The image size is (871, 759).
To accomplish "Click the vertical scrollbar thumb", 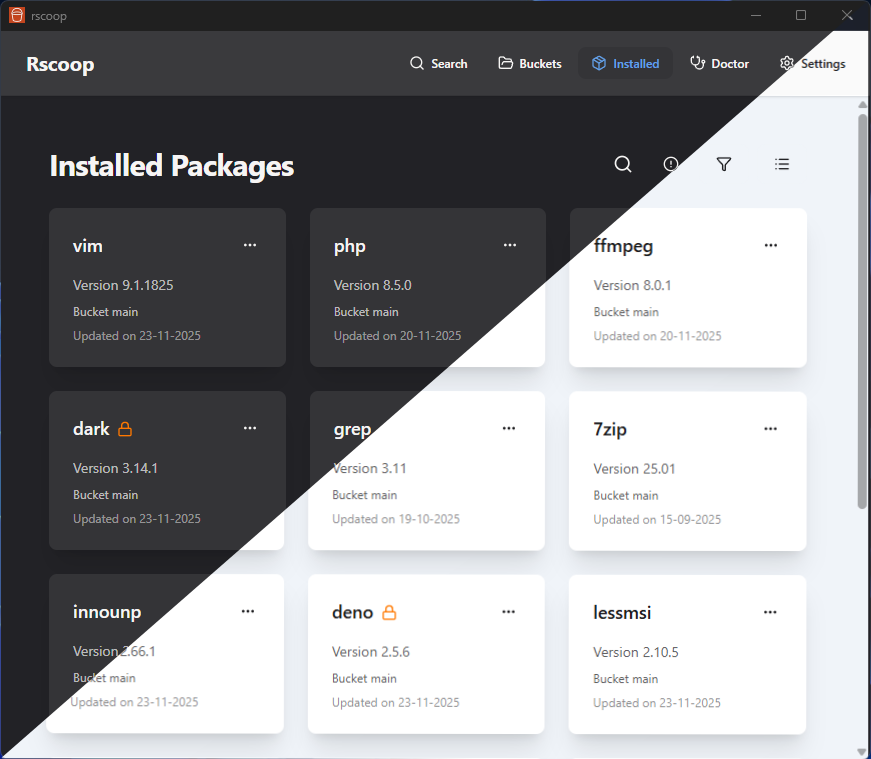I will pos(862,310).
